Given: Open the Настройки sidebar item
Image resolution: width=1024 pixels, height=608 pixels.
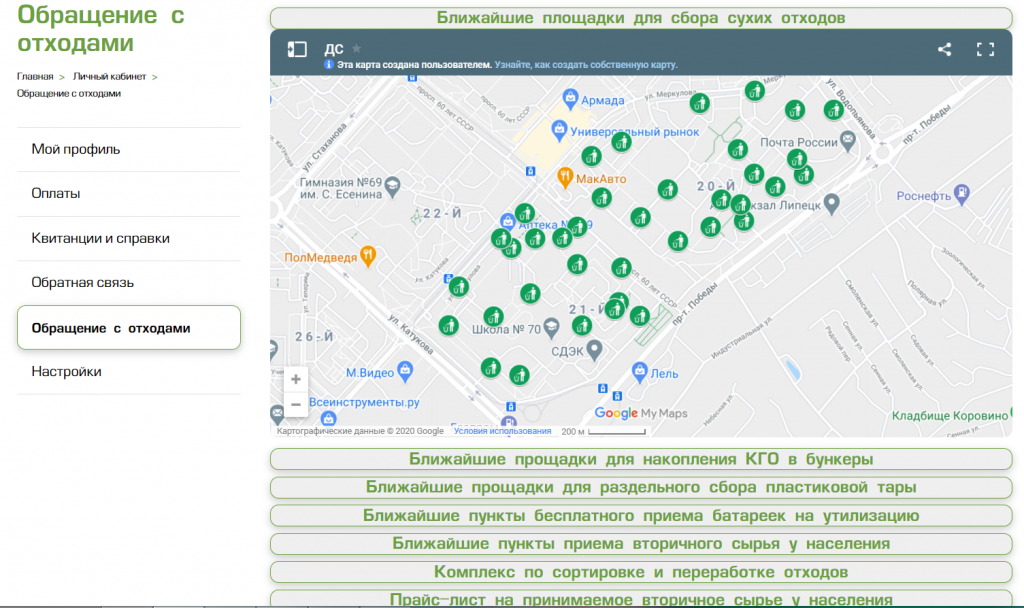Looking at the screenshot, I should pyautogui.click(x=66, y=371).
